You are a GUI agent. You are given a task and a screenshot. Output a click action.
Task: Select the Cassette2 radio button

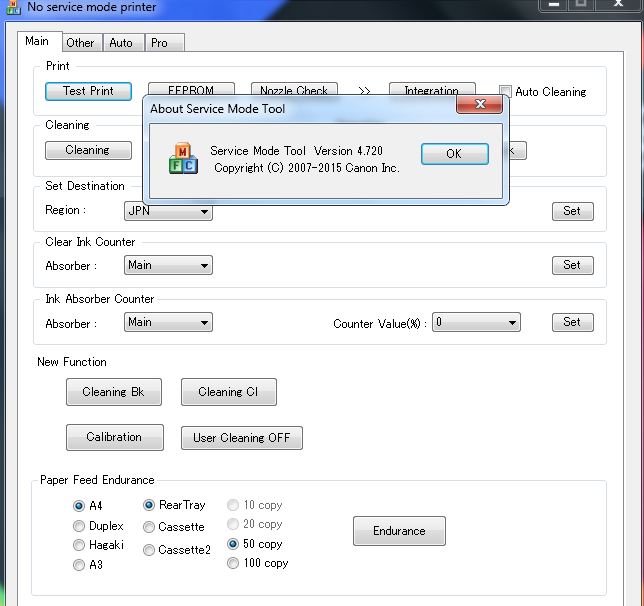pos(149,550)
